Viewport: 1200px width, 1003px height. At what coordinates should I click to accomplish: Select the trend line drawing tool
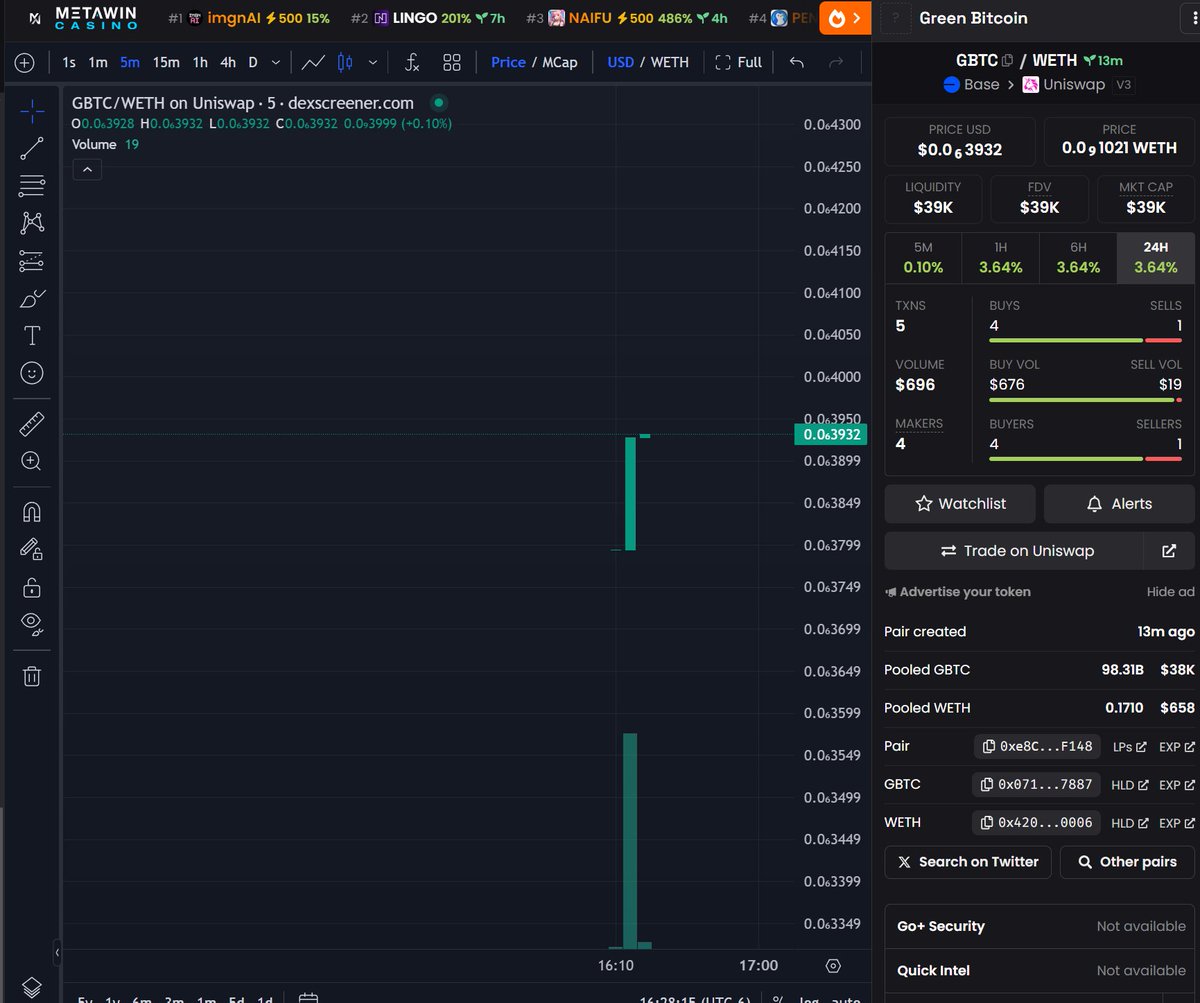pos(32,149)
